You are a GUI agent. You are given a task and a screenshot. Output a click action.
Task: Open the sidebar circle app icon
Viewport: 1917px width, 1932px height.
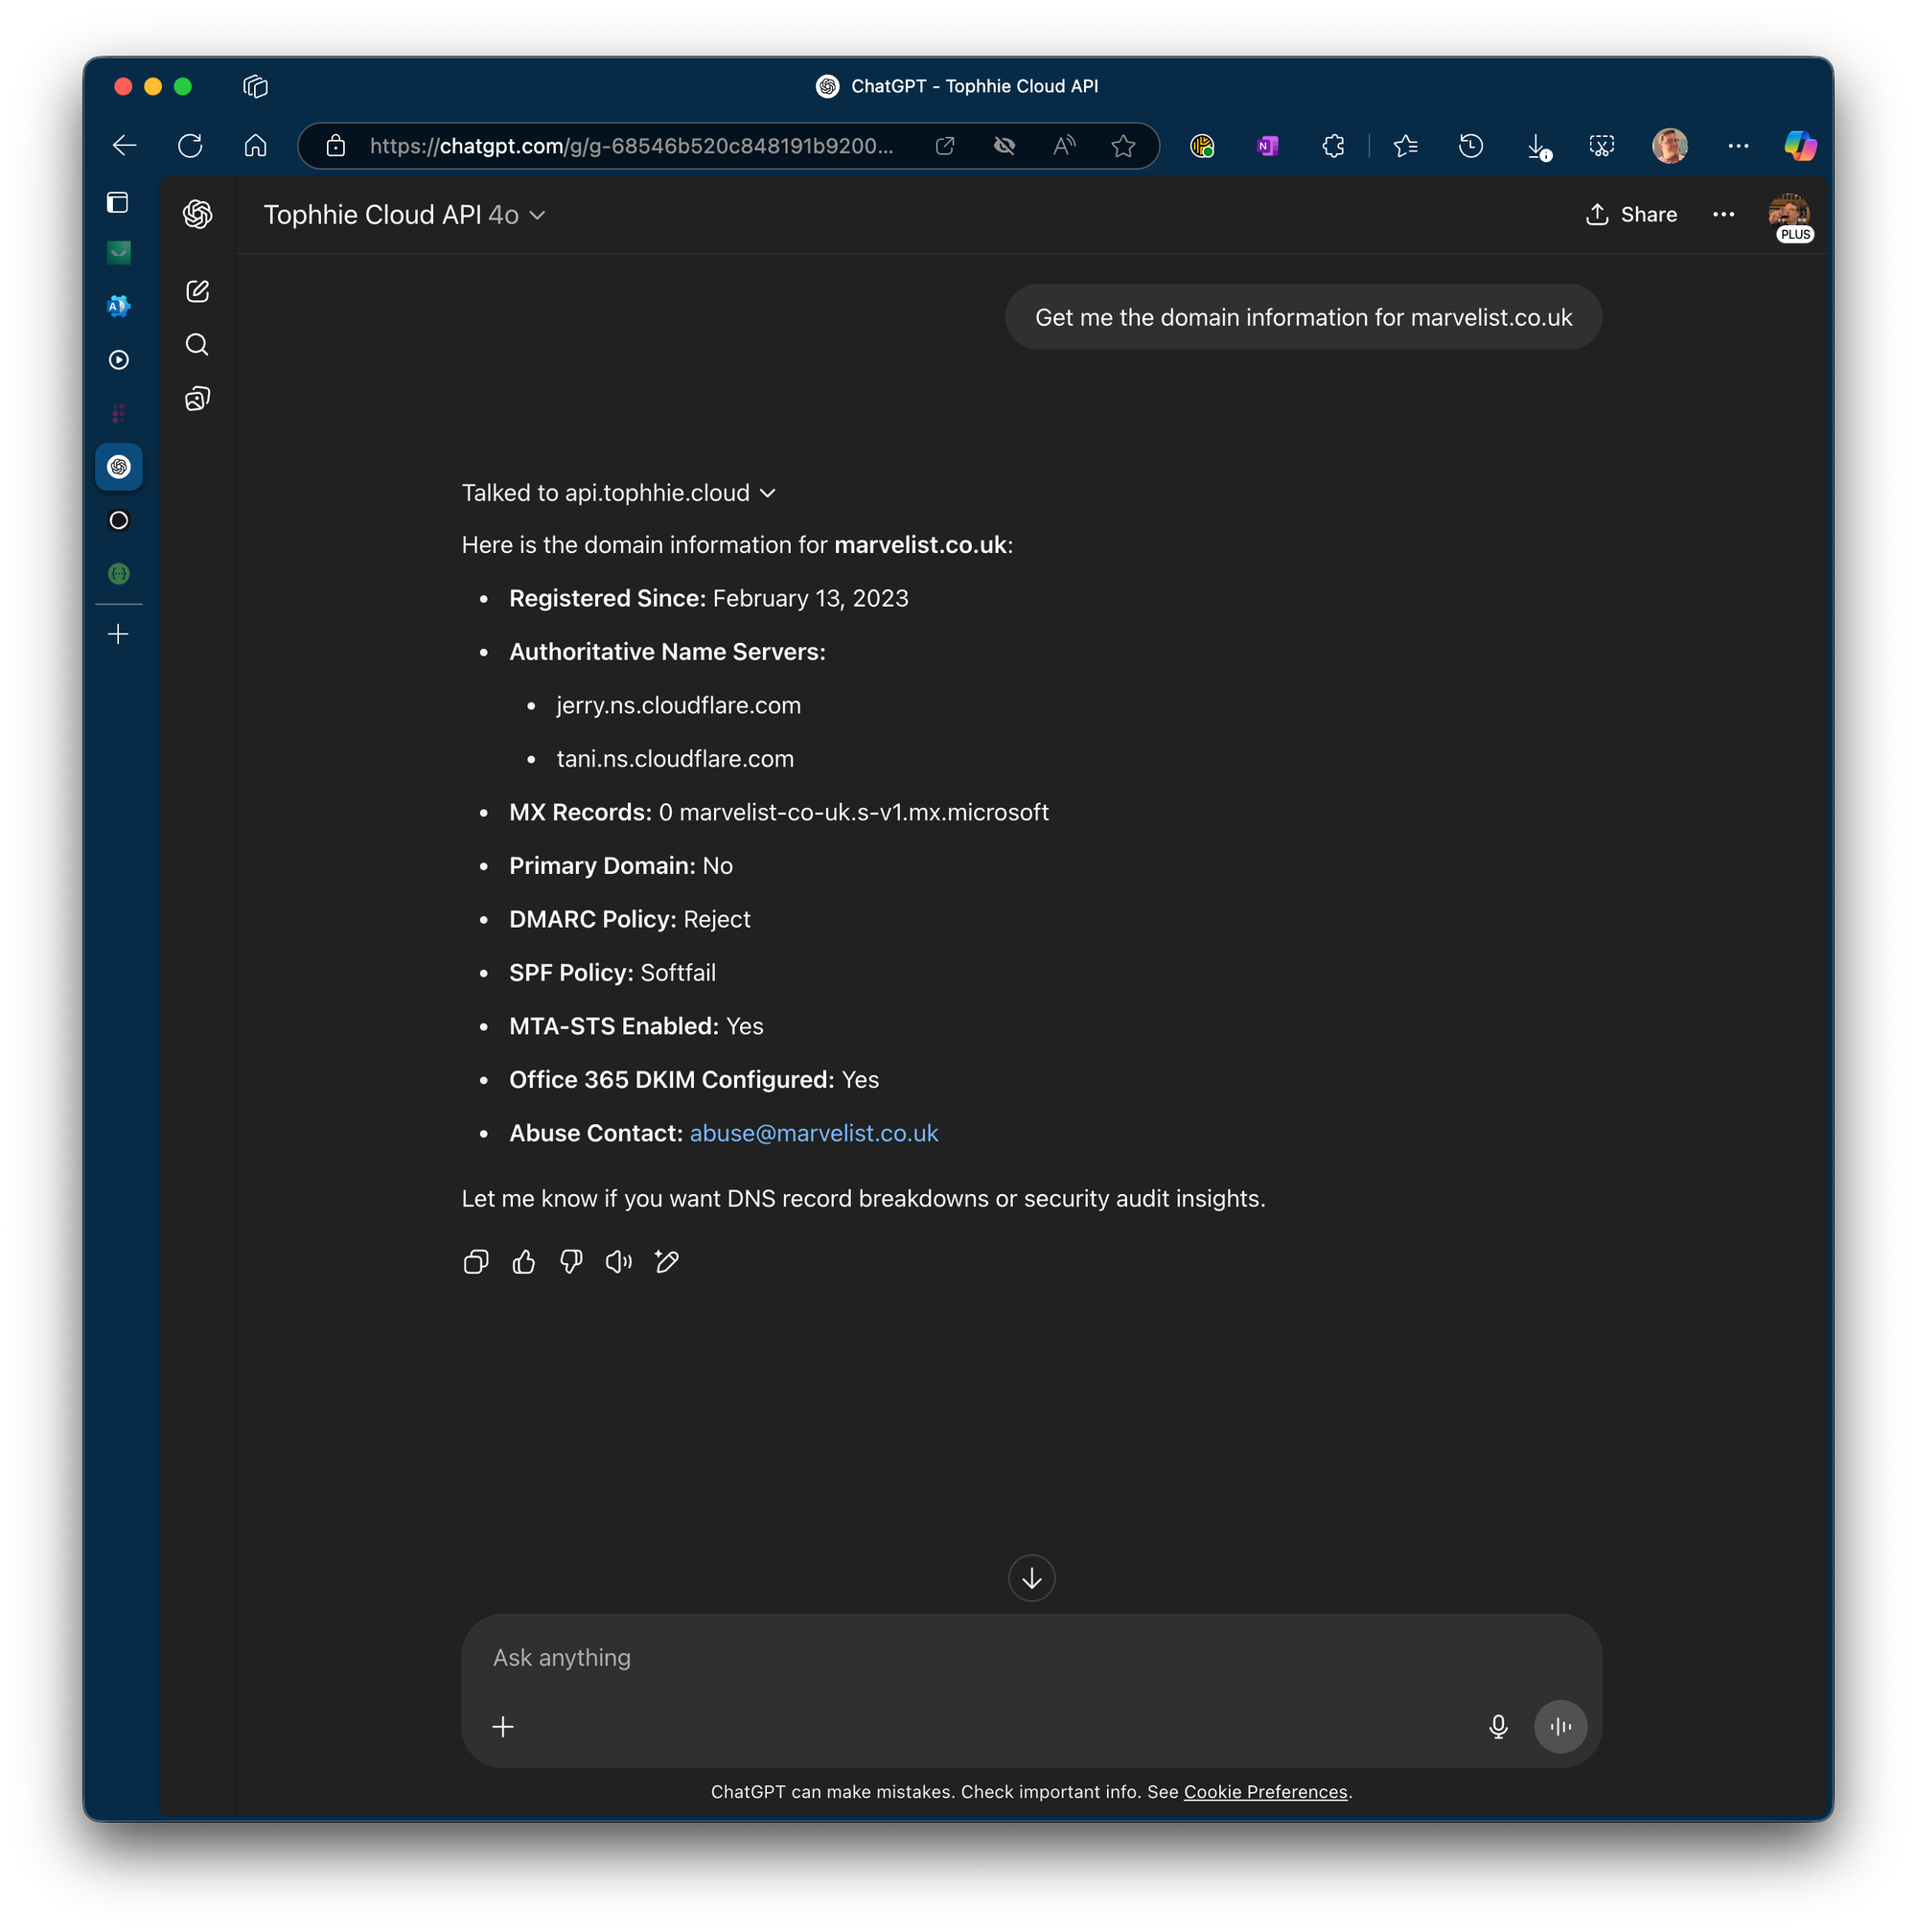(x=119, y=520)
